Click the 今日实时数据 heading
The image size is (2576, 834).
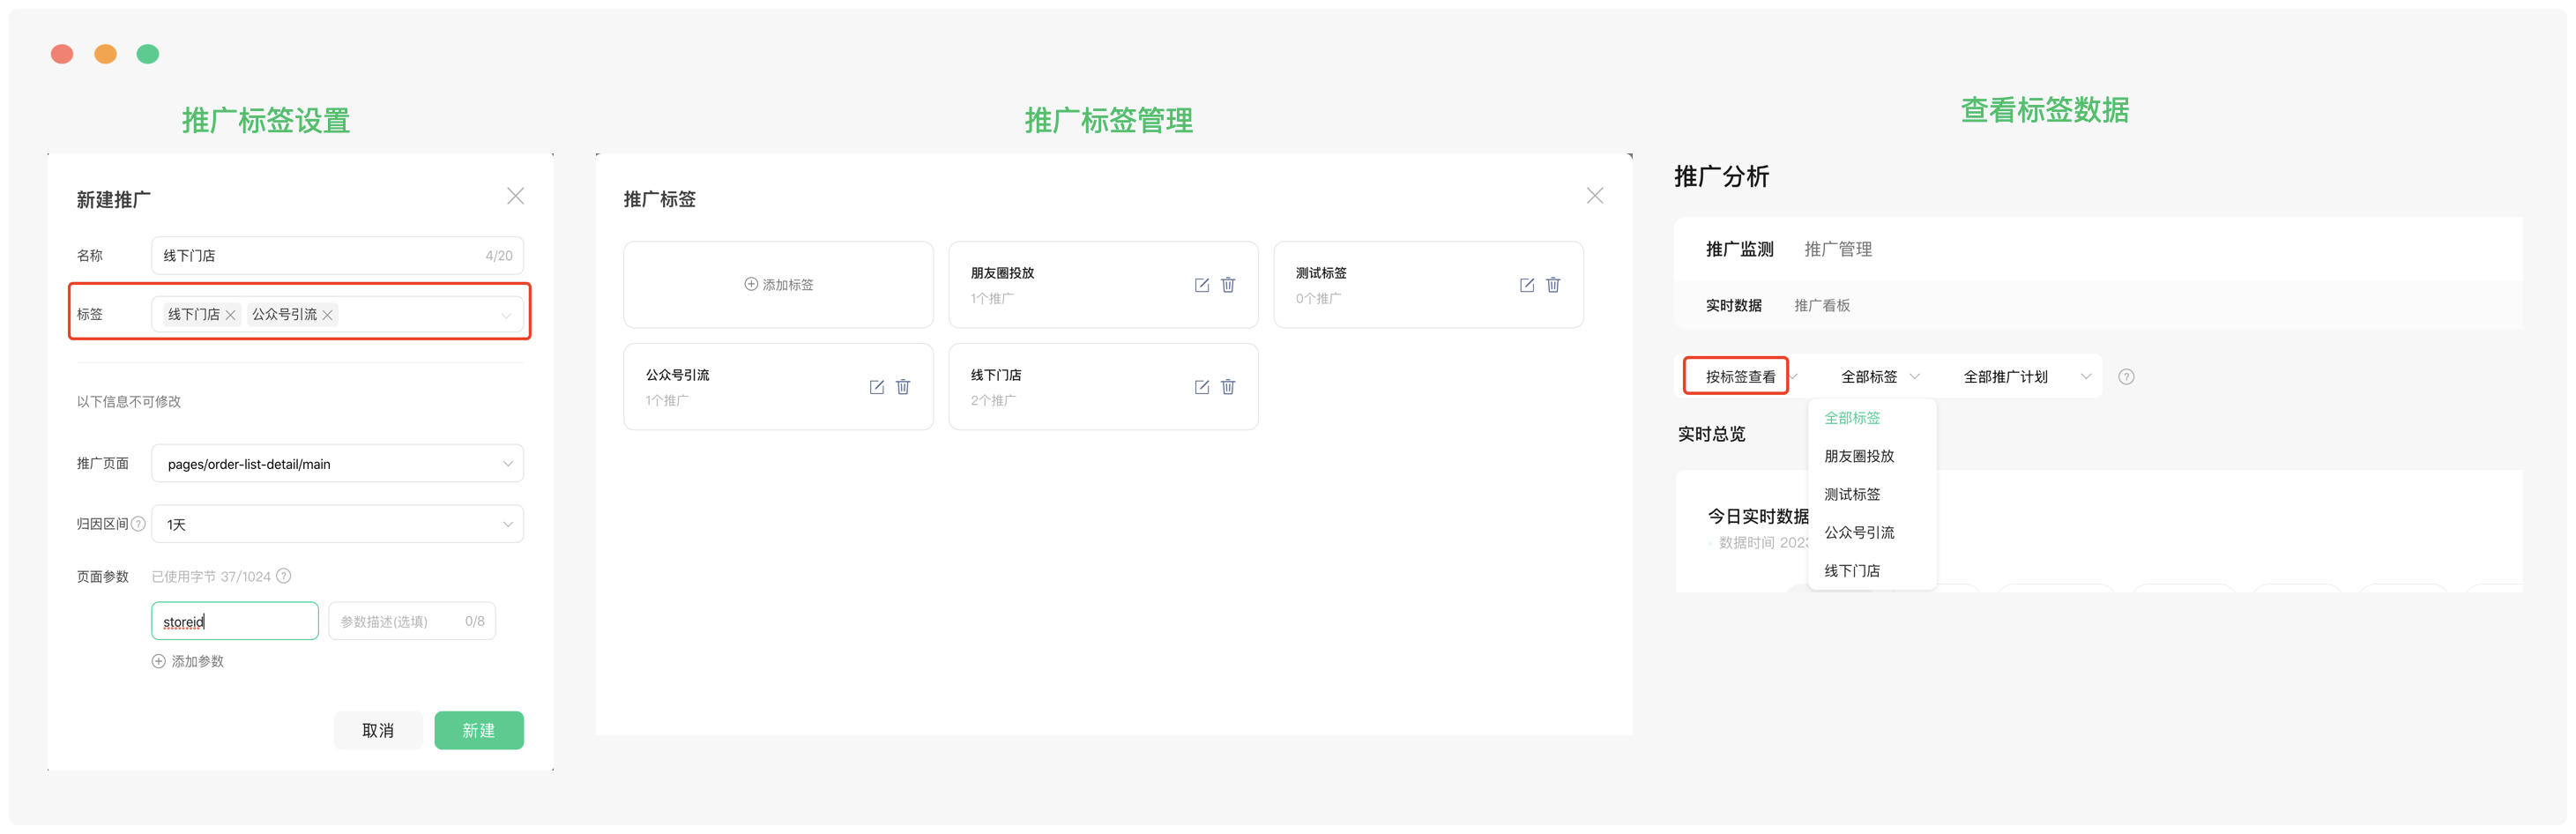1758,517
